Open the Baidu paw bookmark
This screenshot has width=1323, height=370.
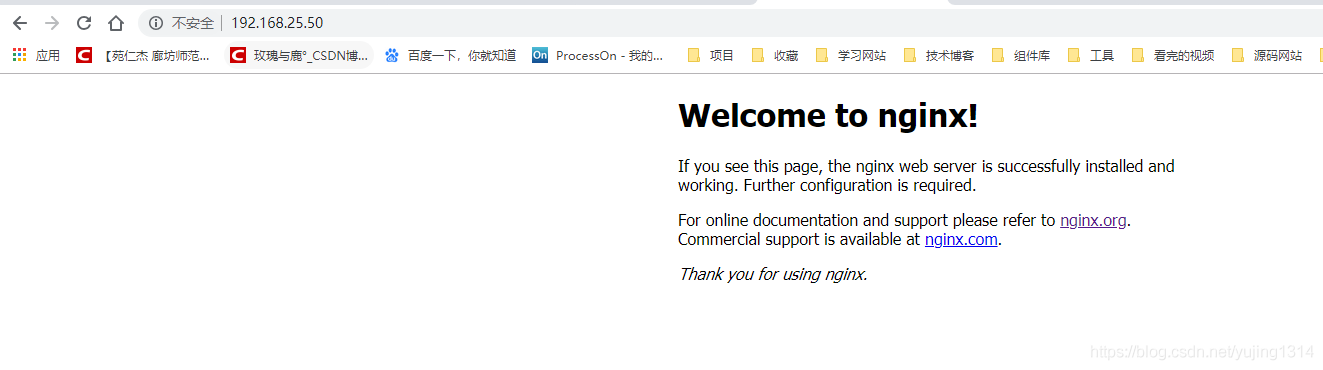click(x=450, y=56)
